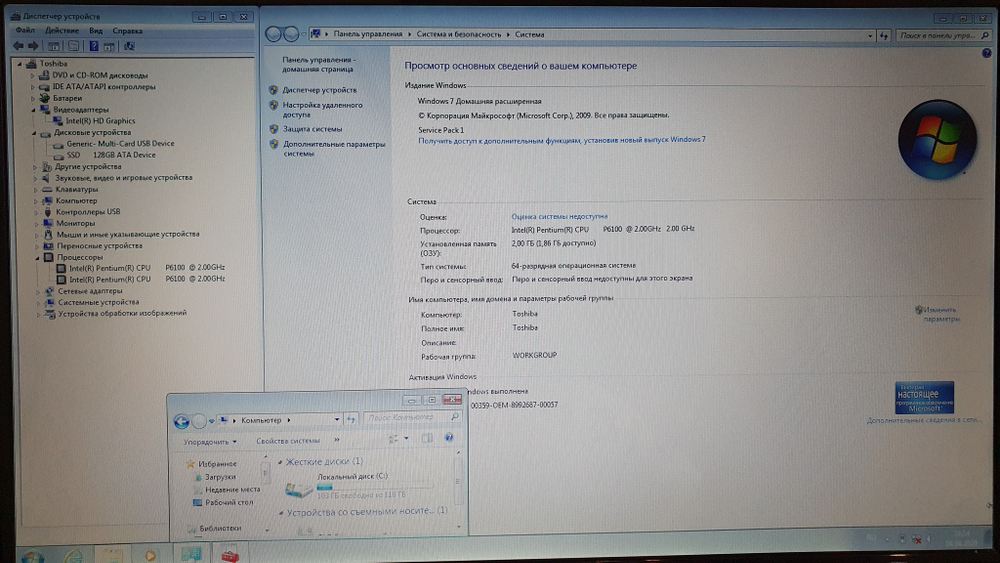Click the Back button in Компьютер explorer window
1000x563 pixels.
pos(181,421)
